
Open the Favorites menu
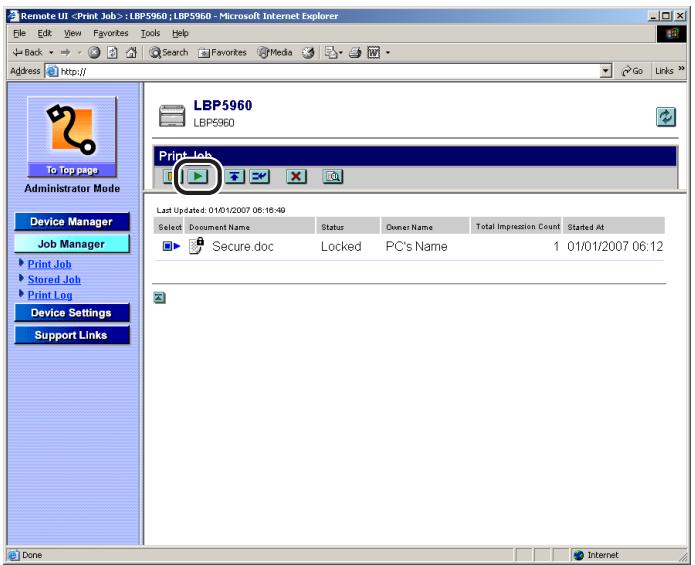point(110,33)
